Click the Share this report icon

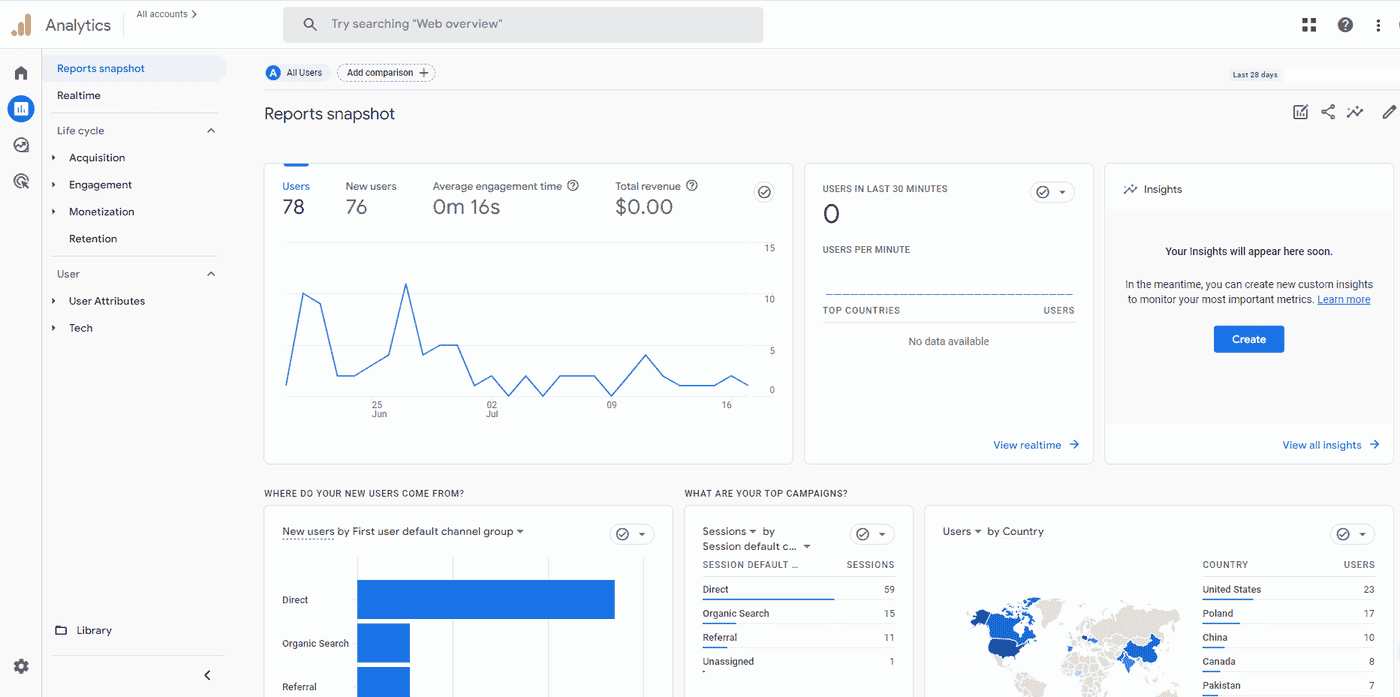1328,112
